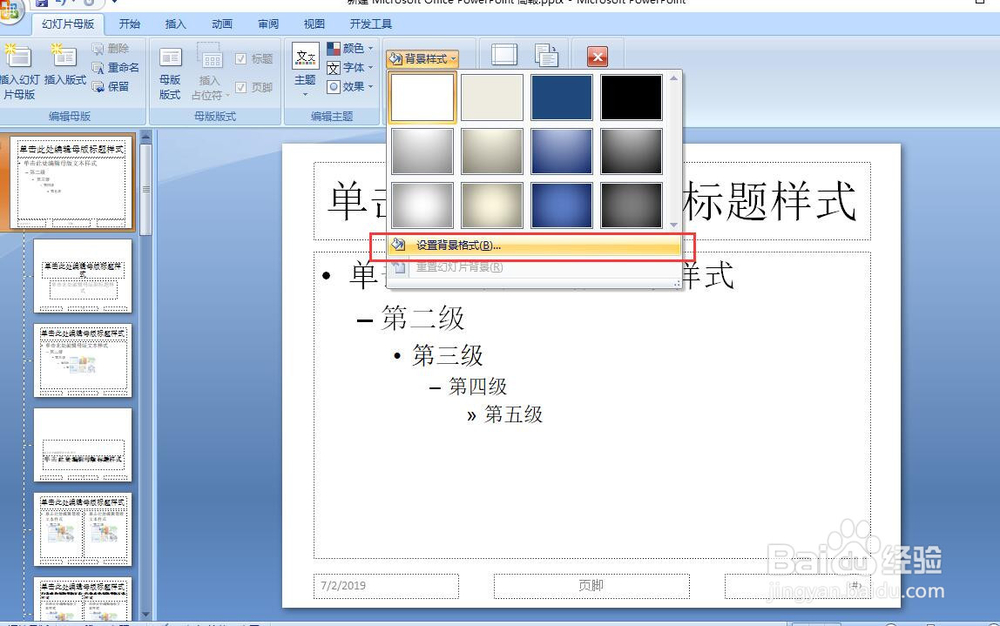Select the plain white background style
Image resolution: width=1000 pixels, height=626 pixels.
[x=422, y=98]
